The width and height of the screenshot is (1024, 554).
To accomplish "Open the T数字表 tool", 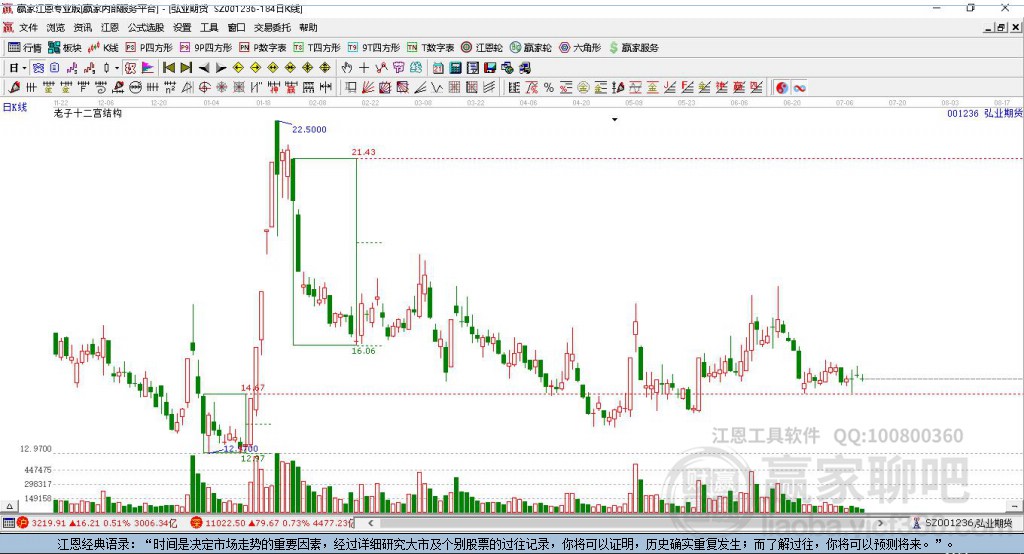I will (430, 48).
